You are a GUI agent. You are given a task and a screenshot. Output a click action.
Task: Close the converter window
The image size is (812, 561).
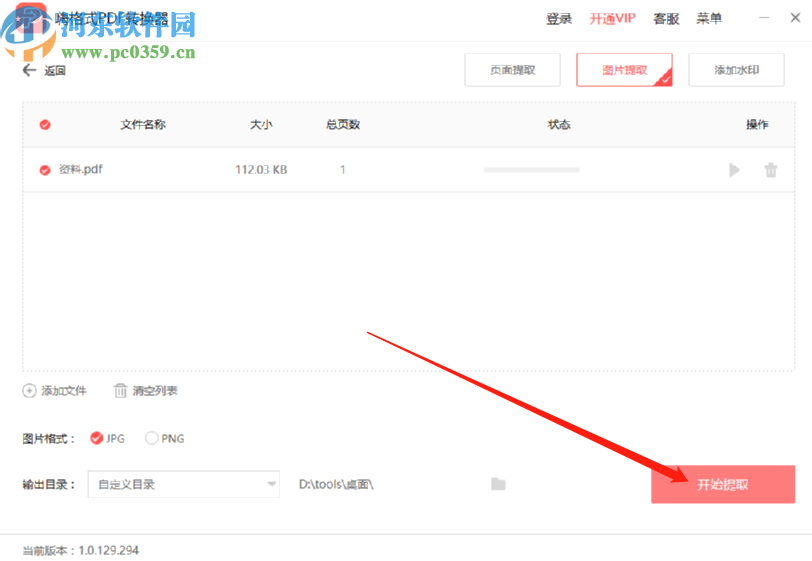point(795,18)
